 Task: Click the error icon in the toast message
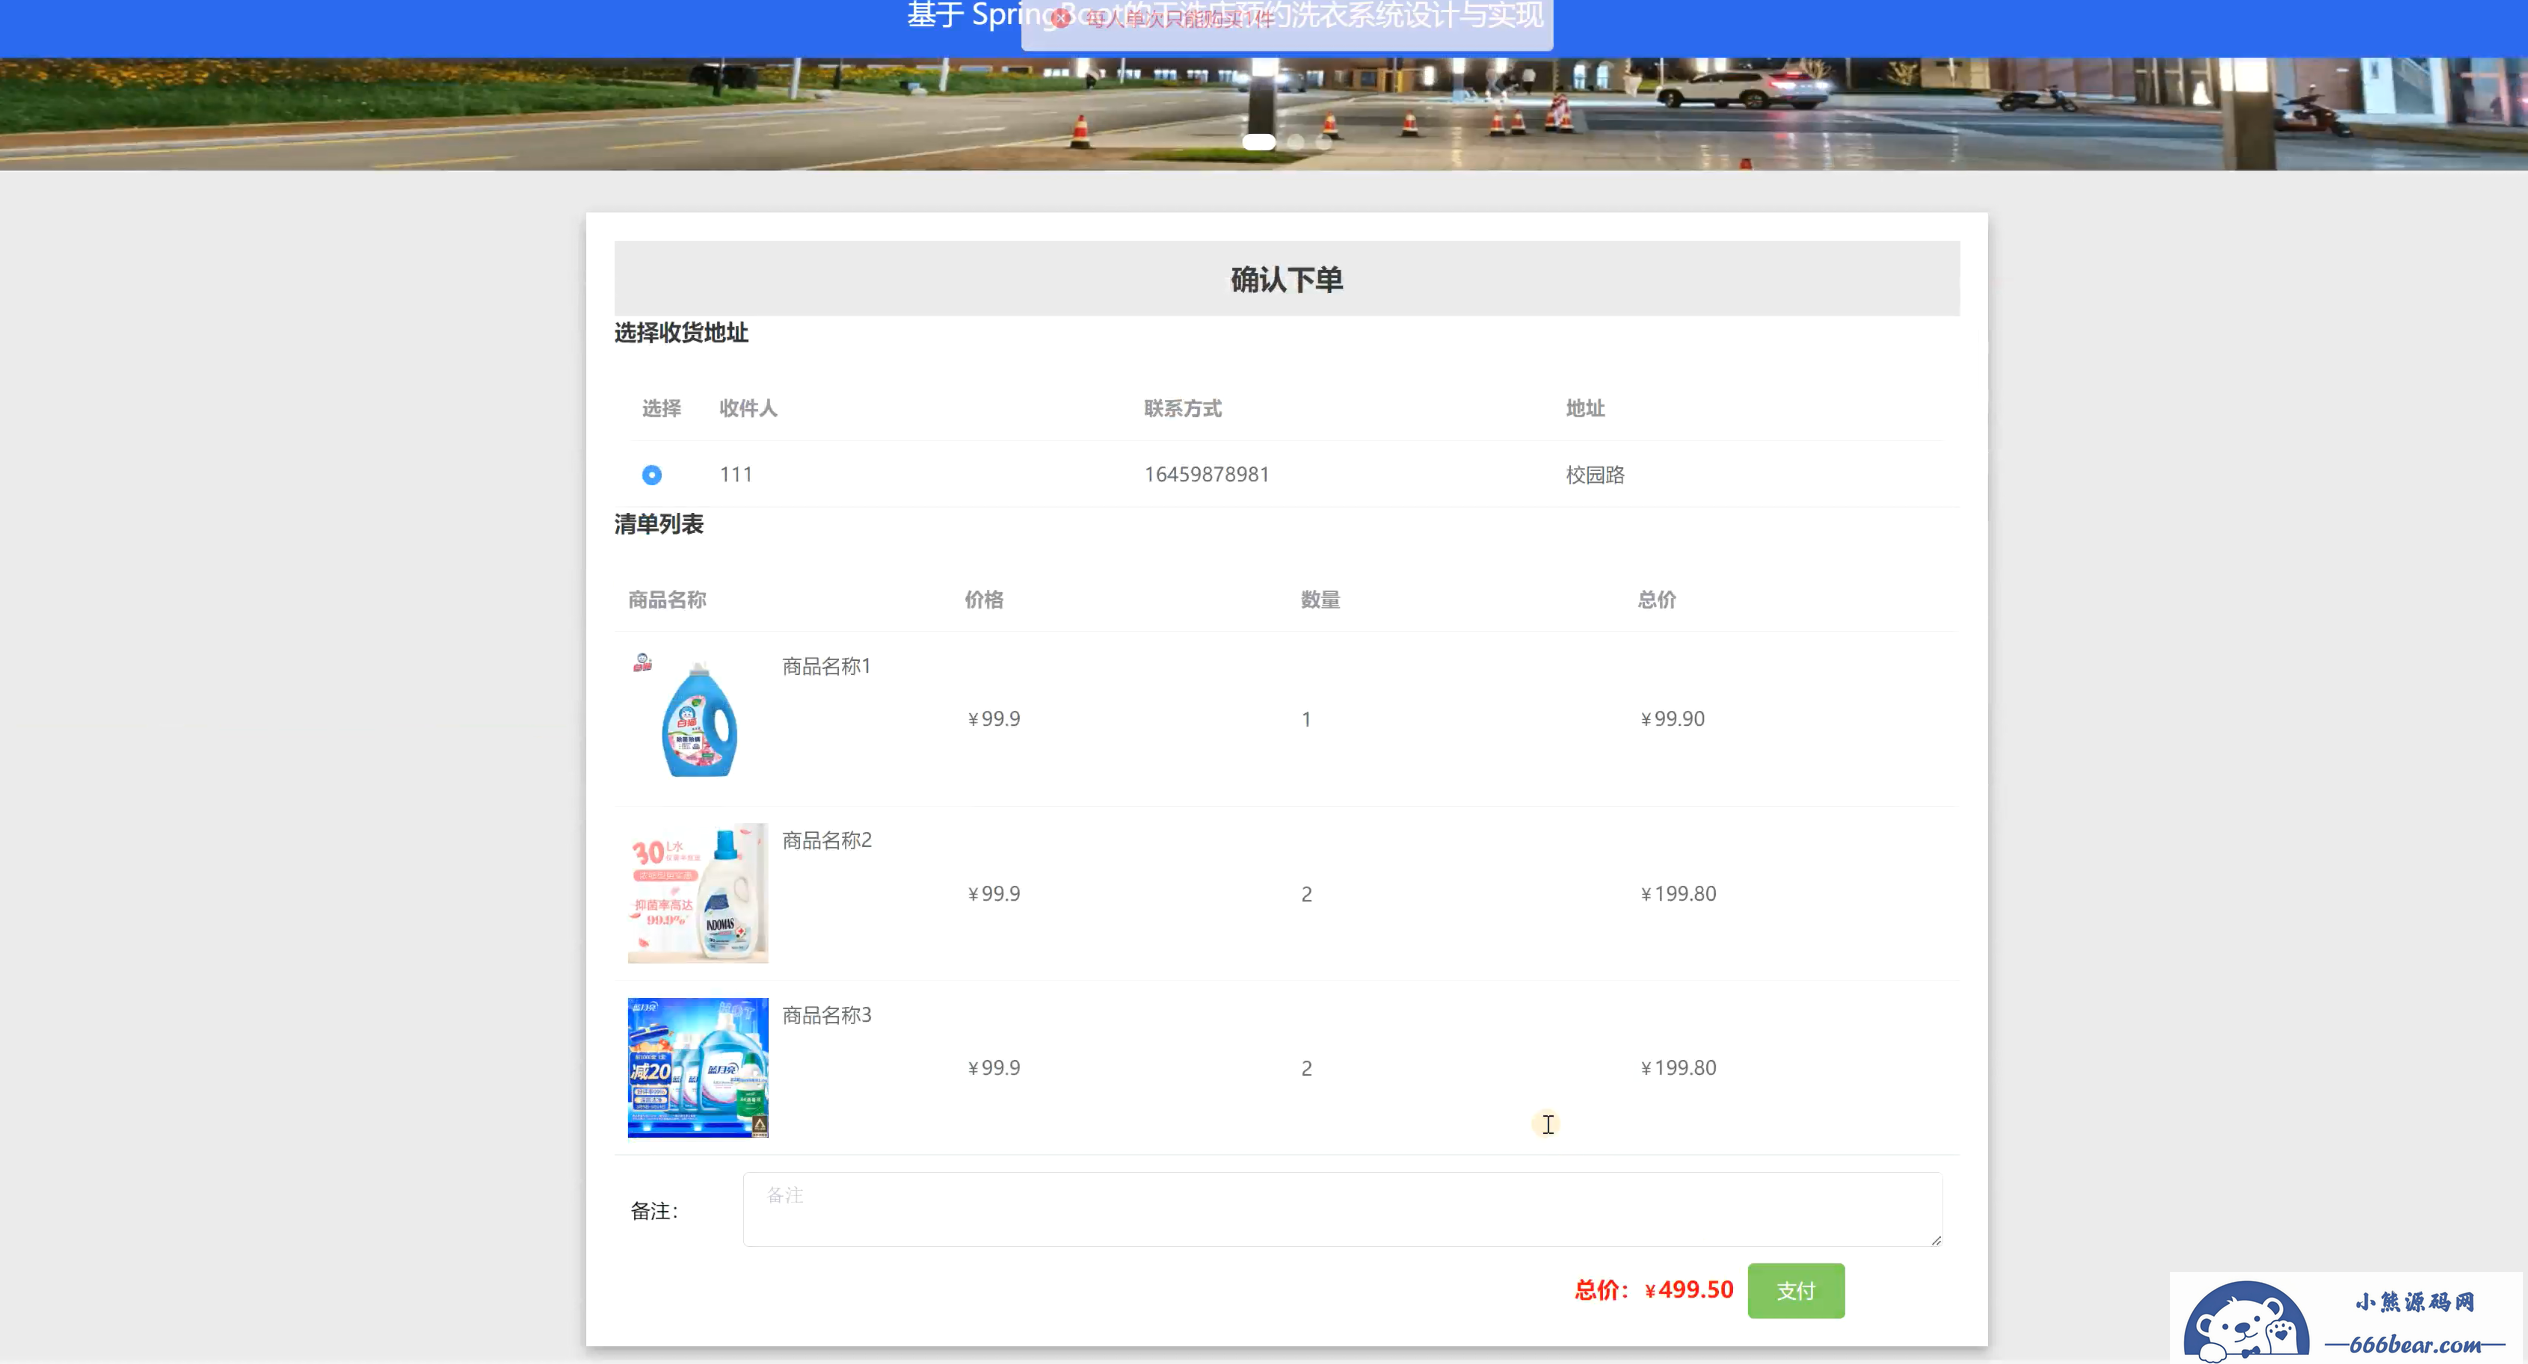(1061, 18)
